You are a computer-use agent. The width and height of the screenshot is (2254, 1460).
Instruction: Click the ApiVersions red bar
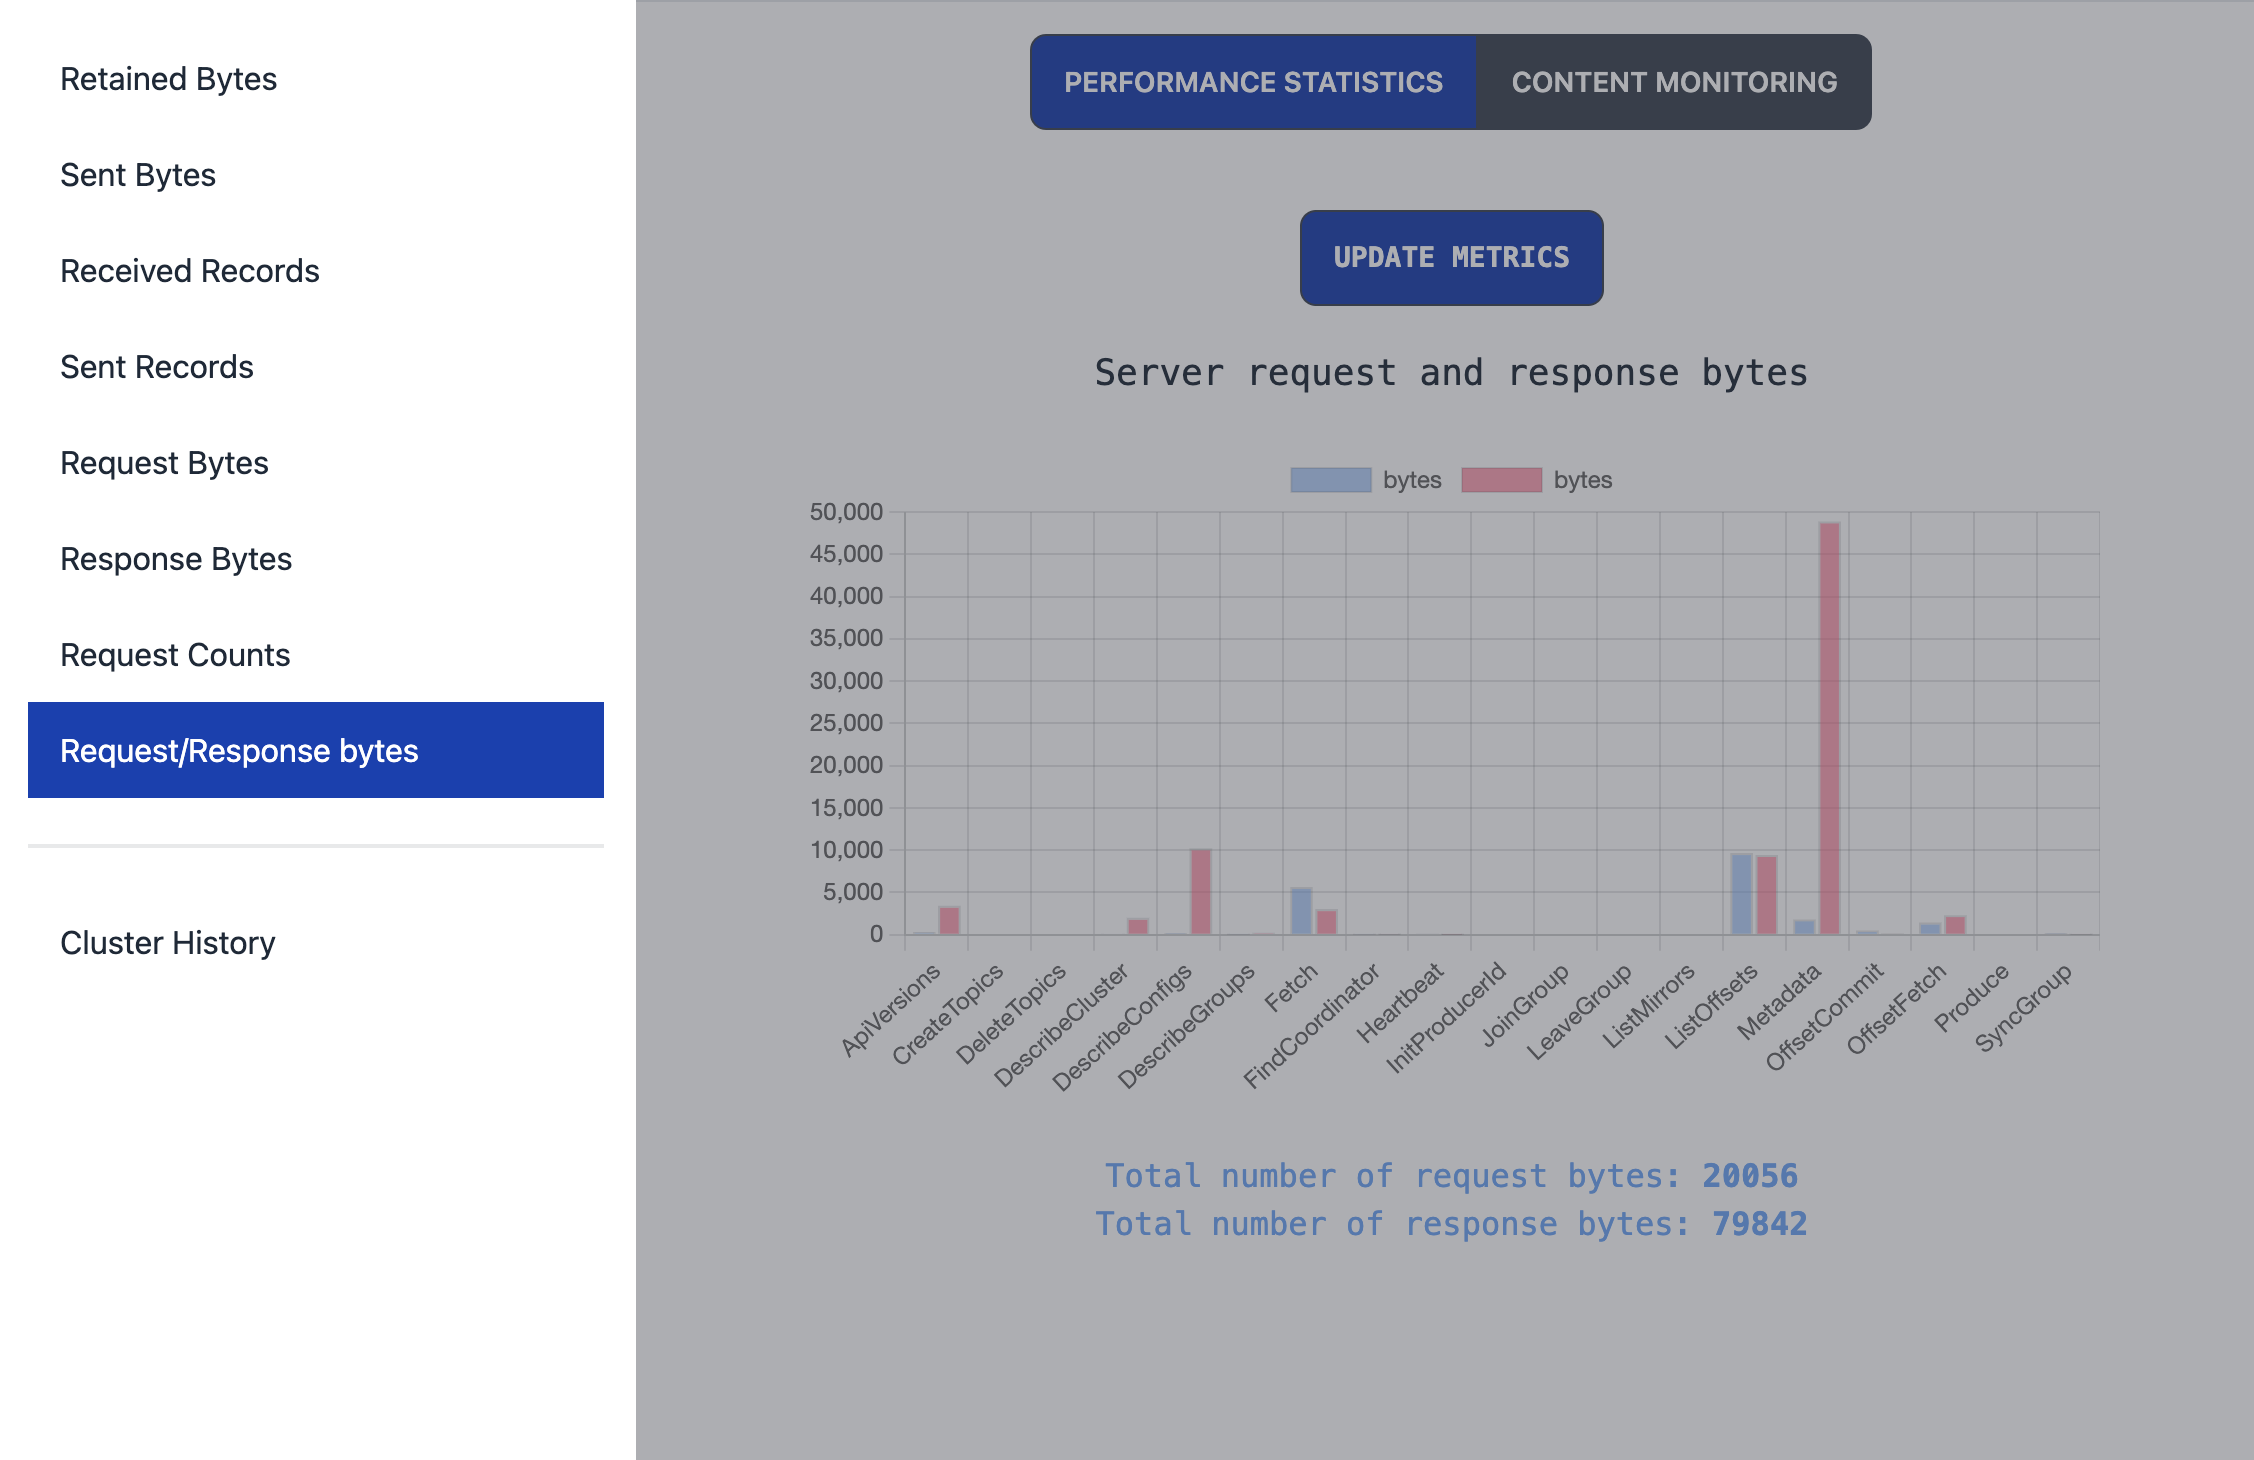pos(949,920)
